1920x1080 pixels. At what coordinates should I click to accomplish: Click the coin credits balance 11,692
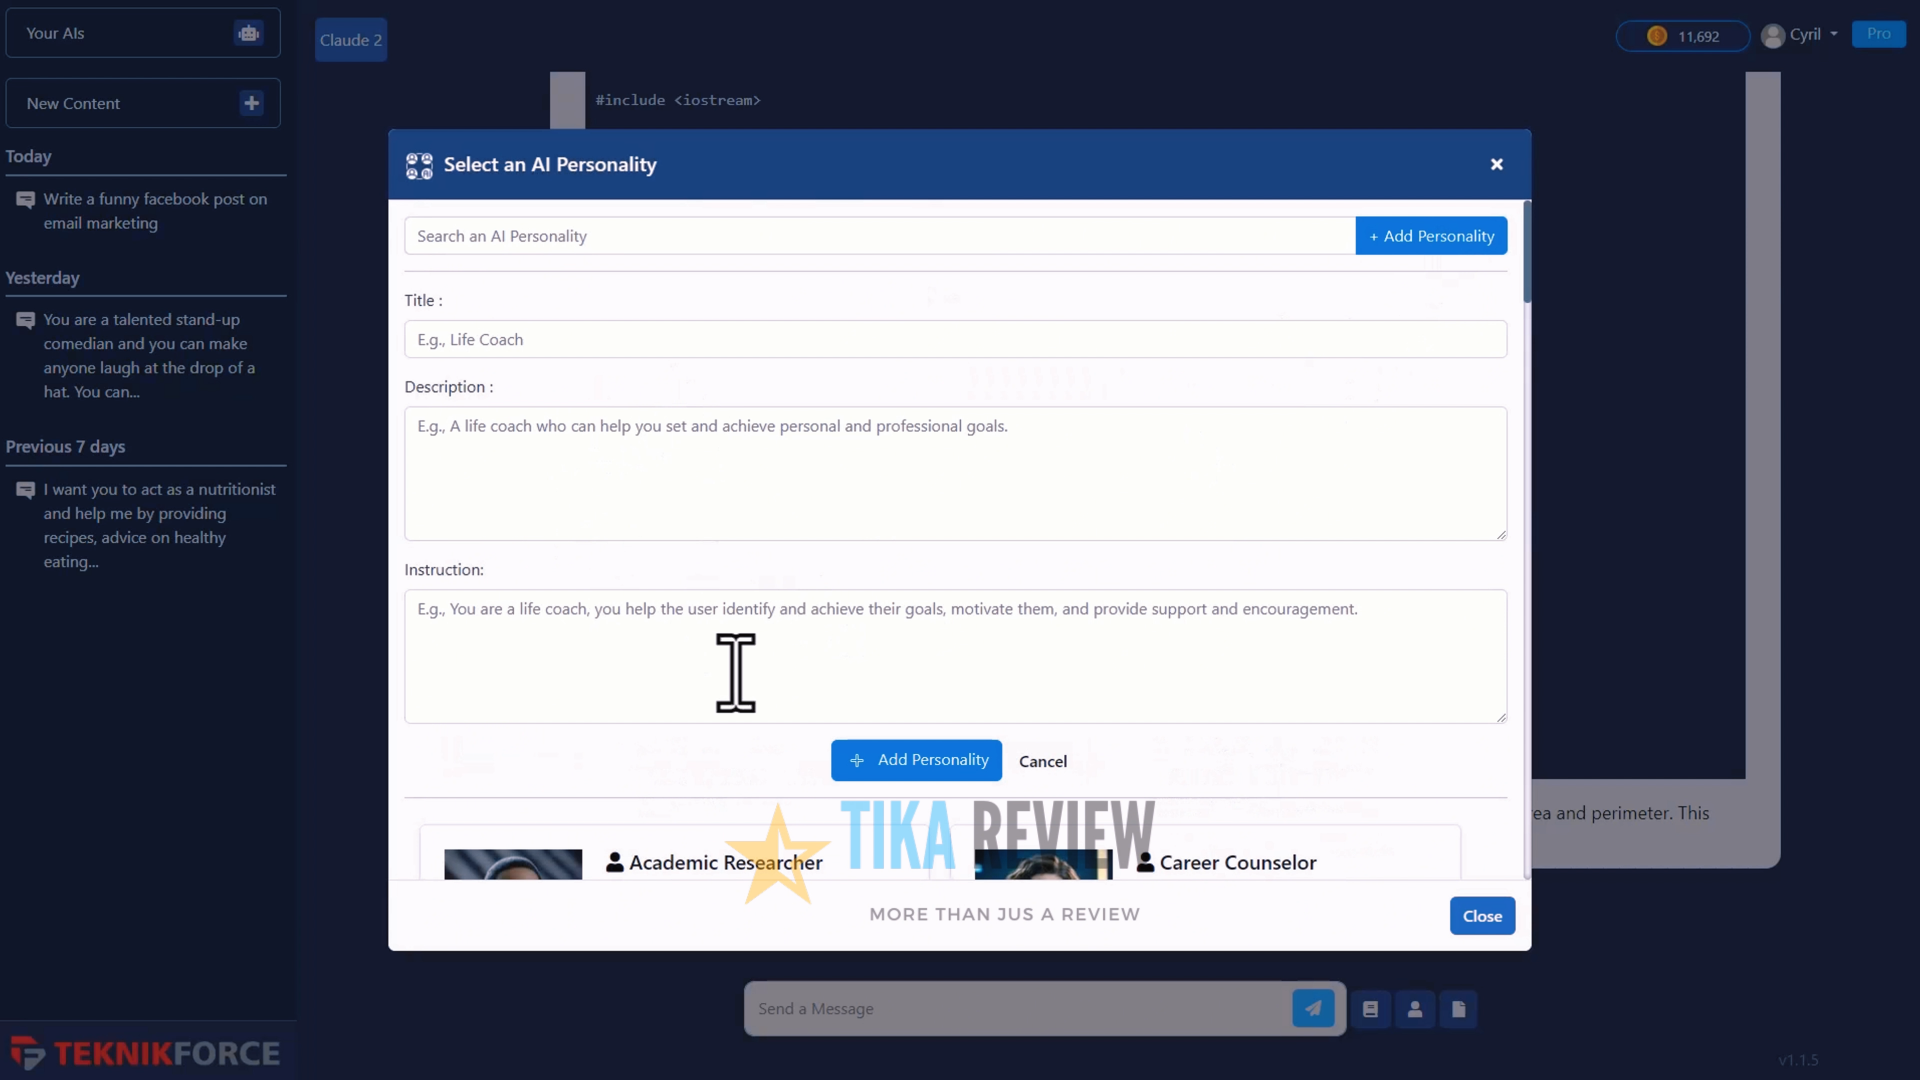[1683, 36]
